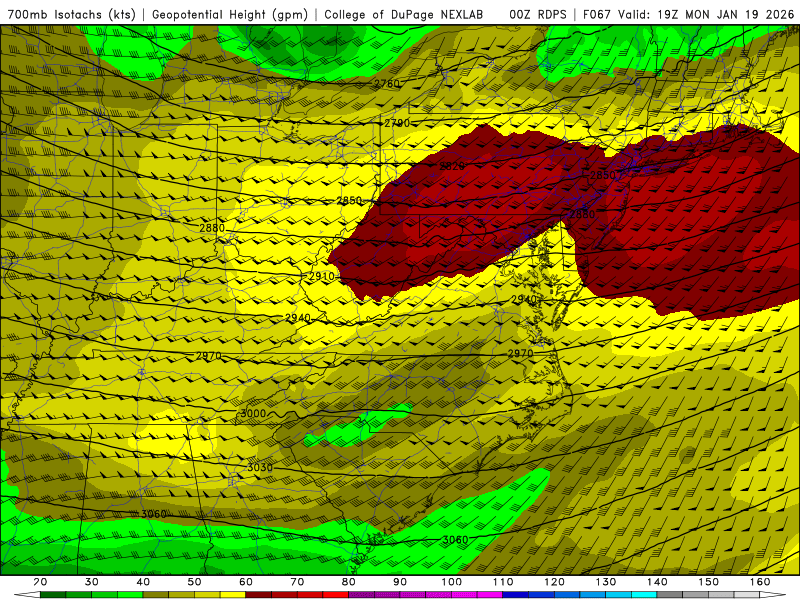Select the 2760 height contour label
800x600 pixels.
tap(387, 84)
